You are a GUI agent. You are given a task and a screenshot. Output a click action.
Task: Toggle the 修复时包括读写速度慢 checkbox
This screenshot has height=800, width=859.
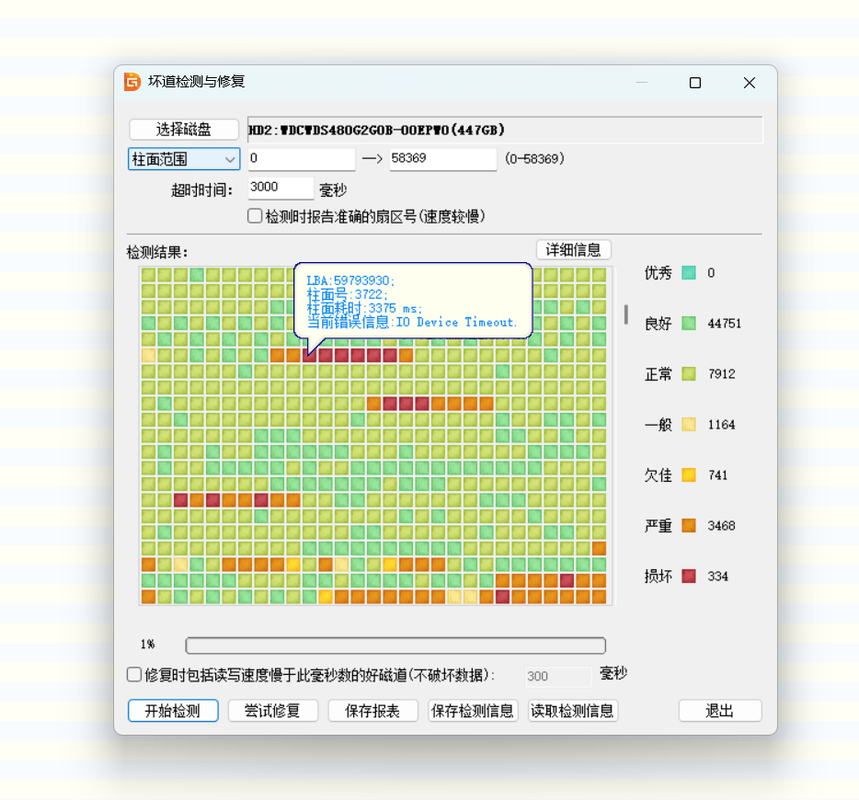[x=134, y=675]
